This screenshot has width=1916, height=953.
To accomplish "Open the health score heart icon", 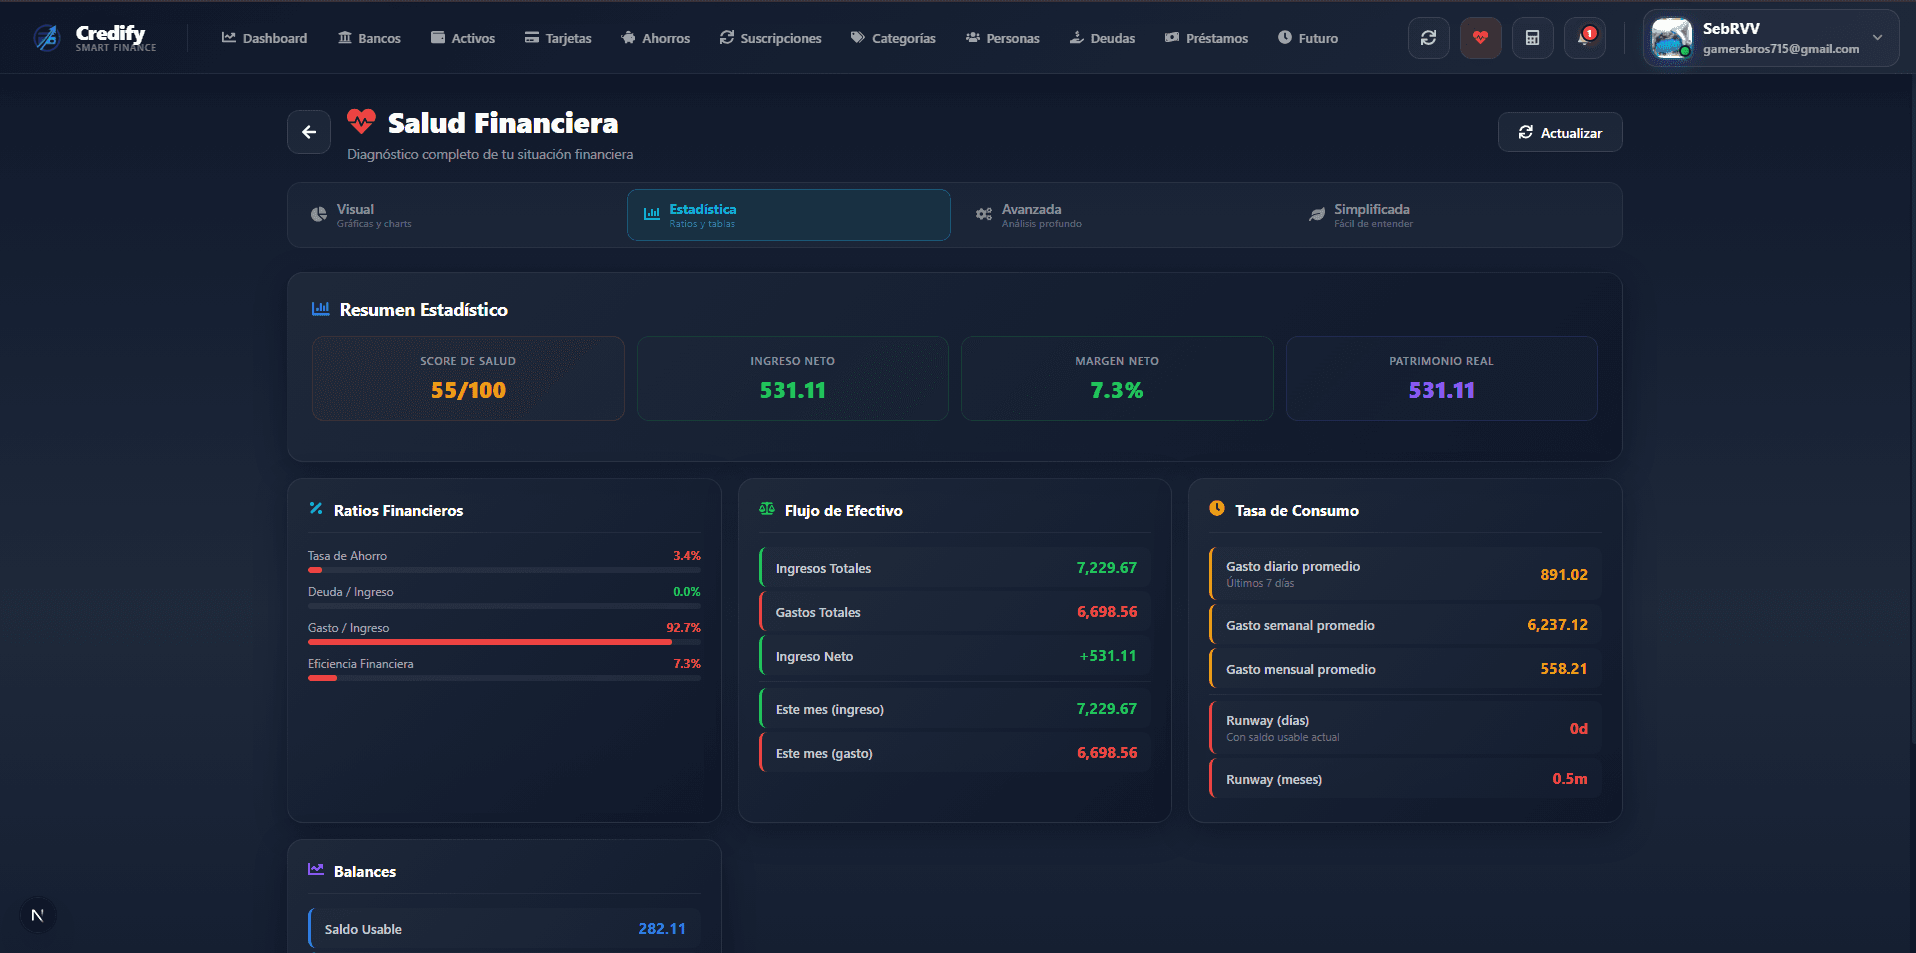I will (1480, 37).
